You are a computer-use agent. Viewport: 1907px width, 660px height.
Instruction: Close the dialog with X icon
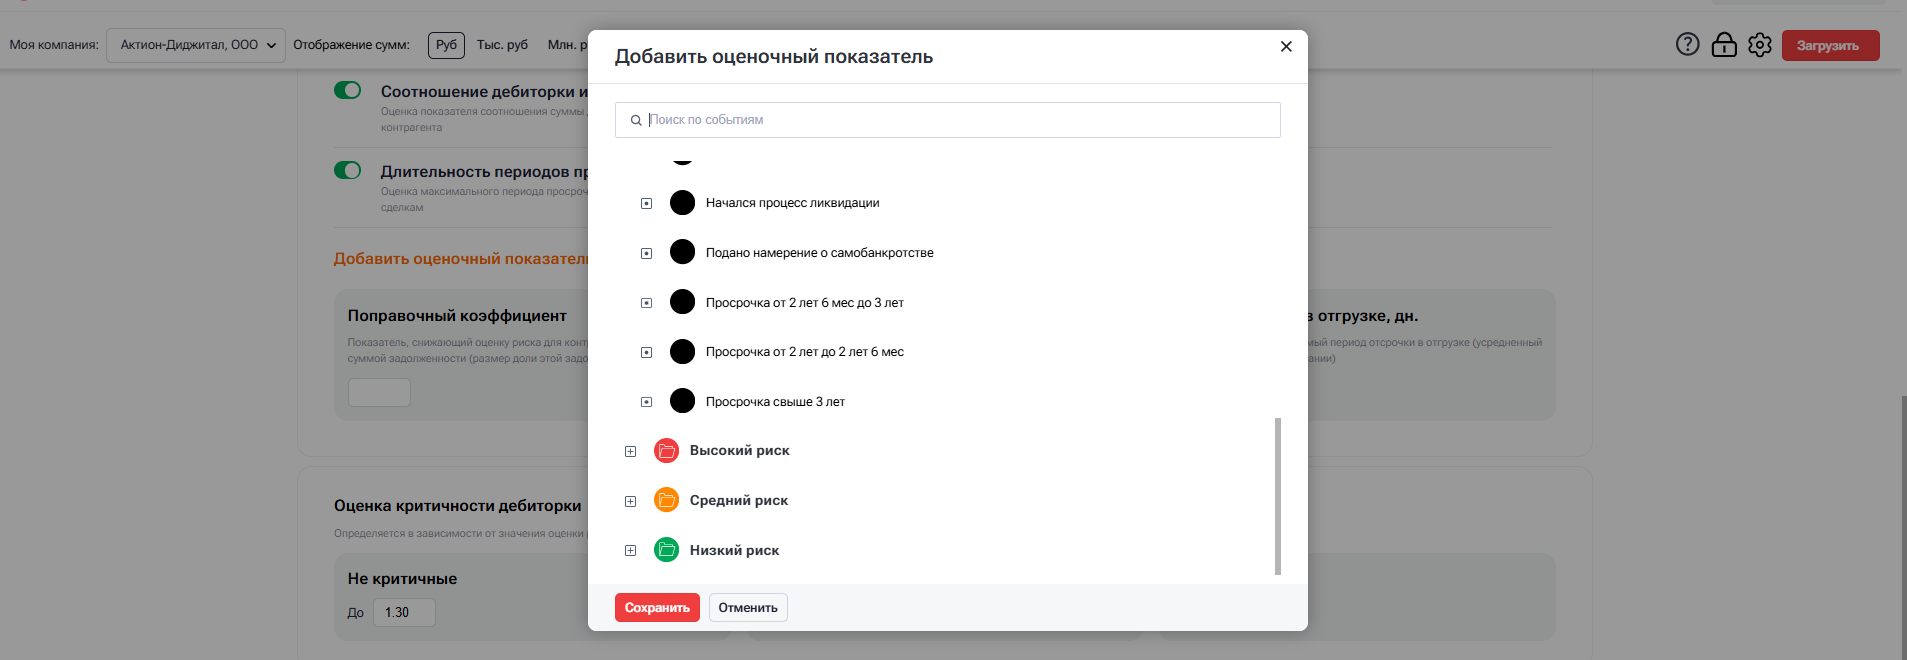(x=1286, y=47)
